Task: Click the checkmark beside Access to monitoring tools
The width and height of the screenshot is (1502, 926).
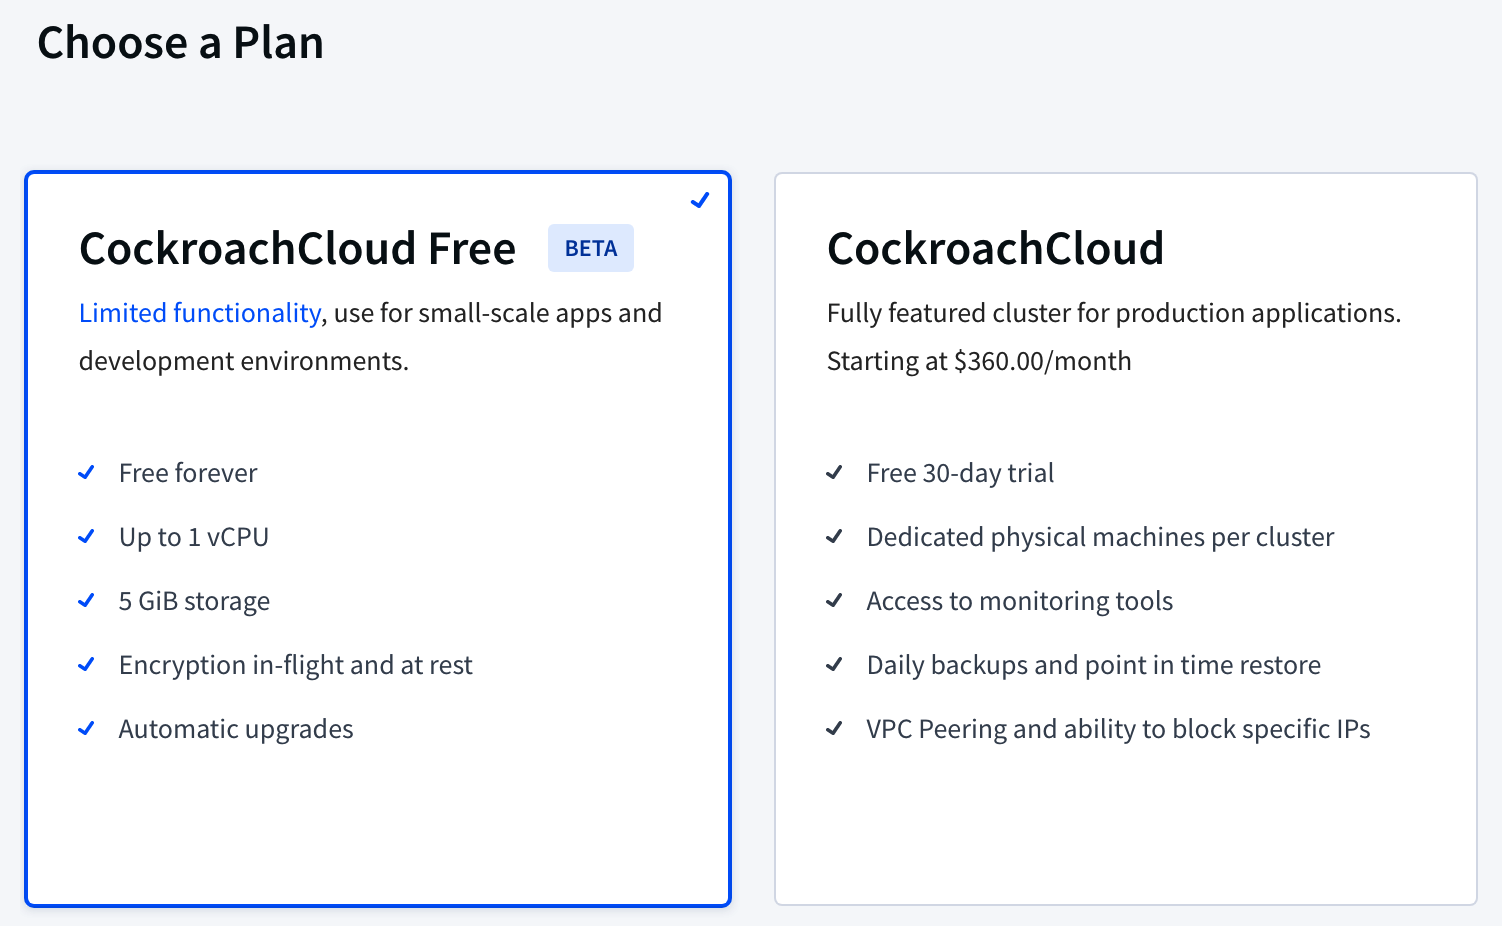Action: coord(834,600)
